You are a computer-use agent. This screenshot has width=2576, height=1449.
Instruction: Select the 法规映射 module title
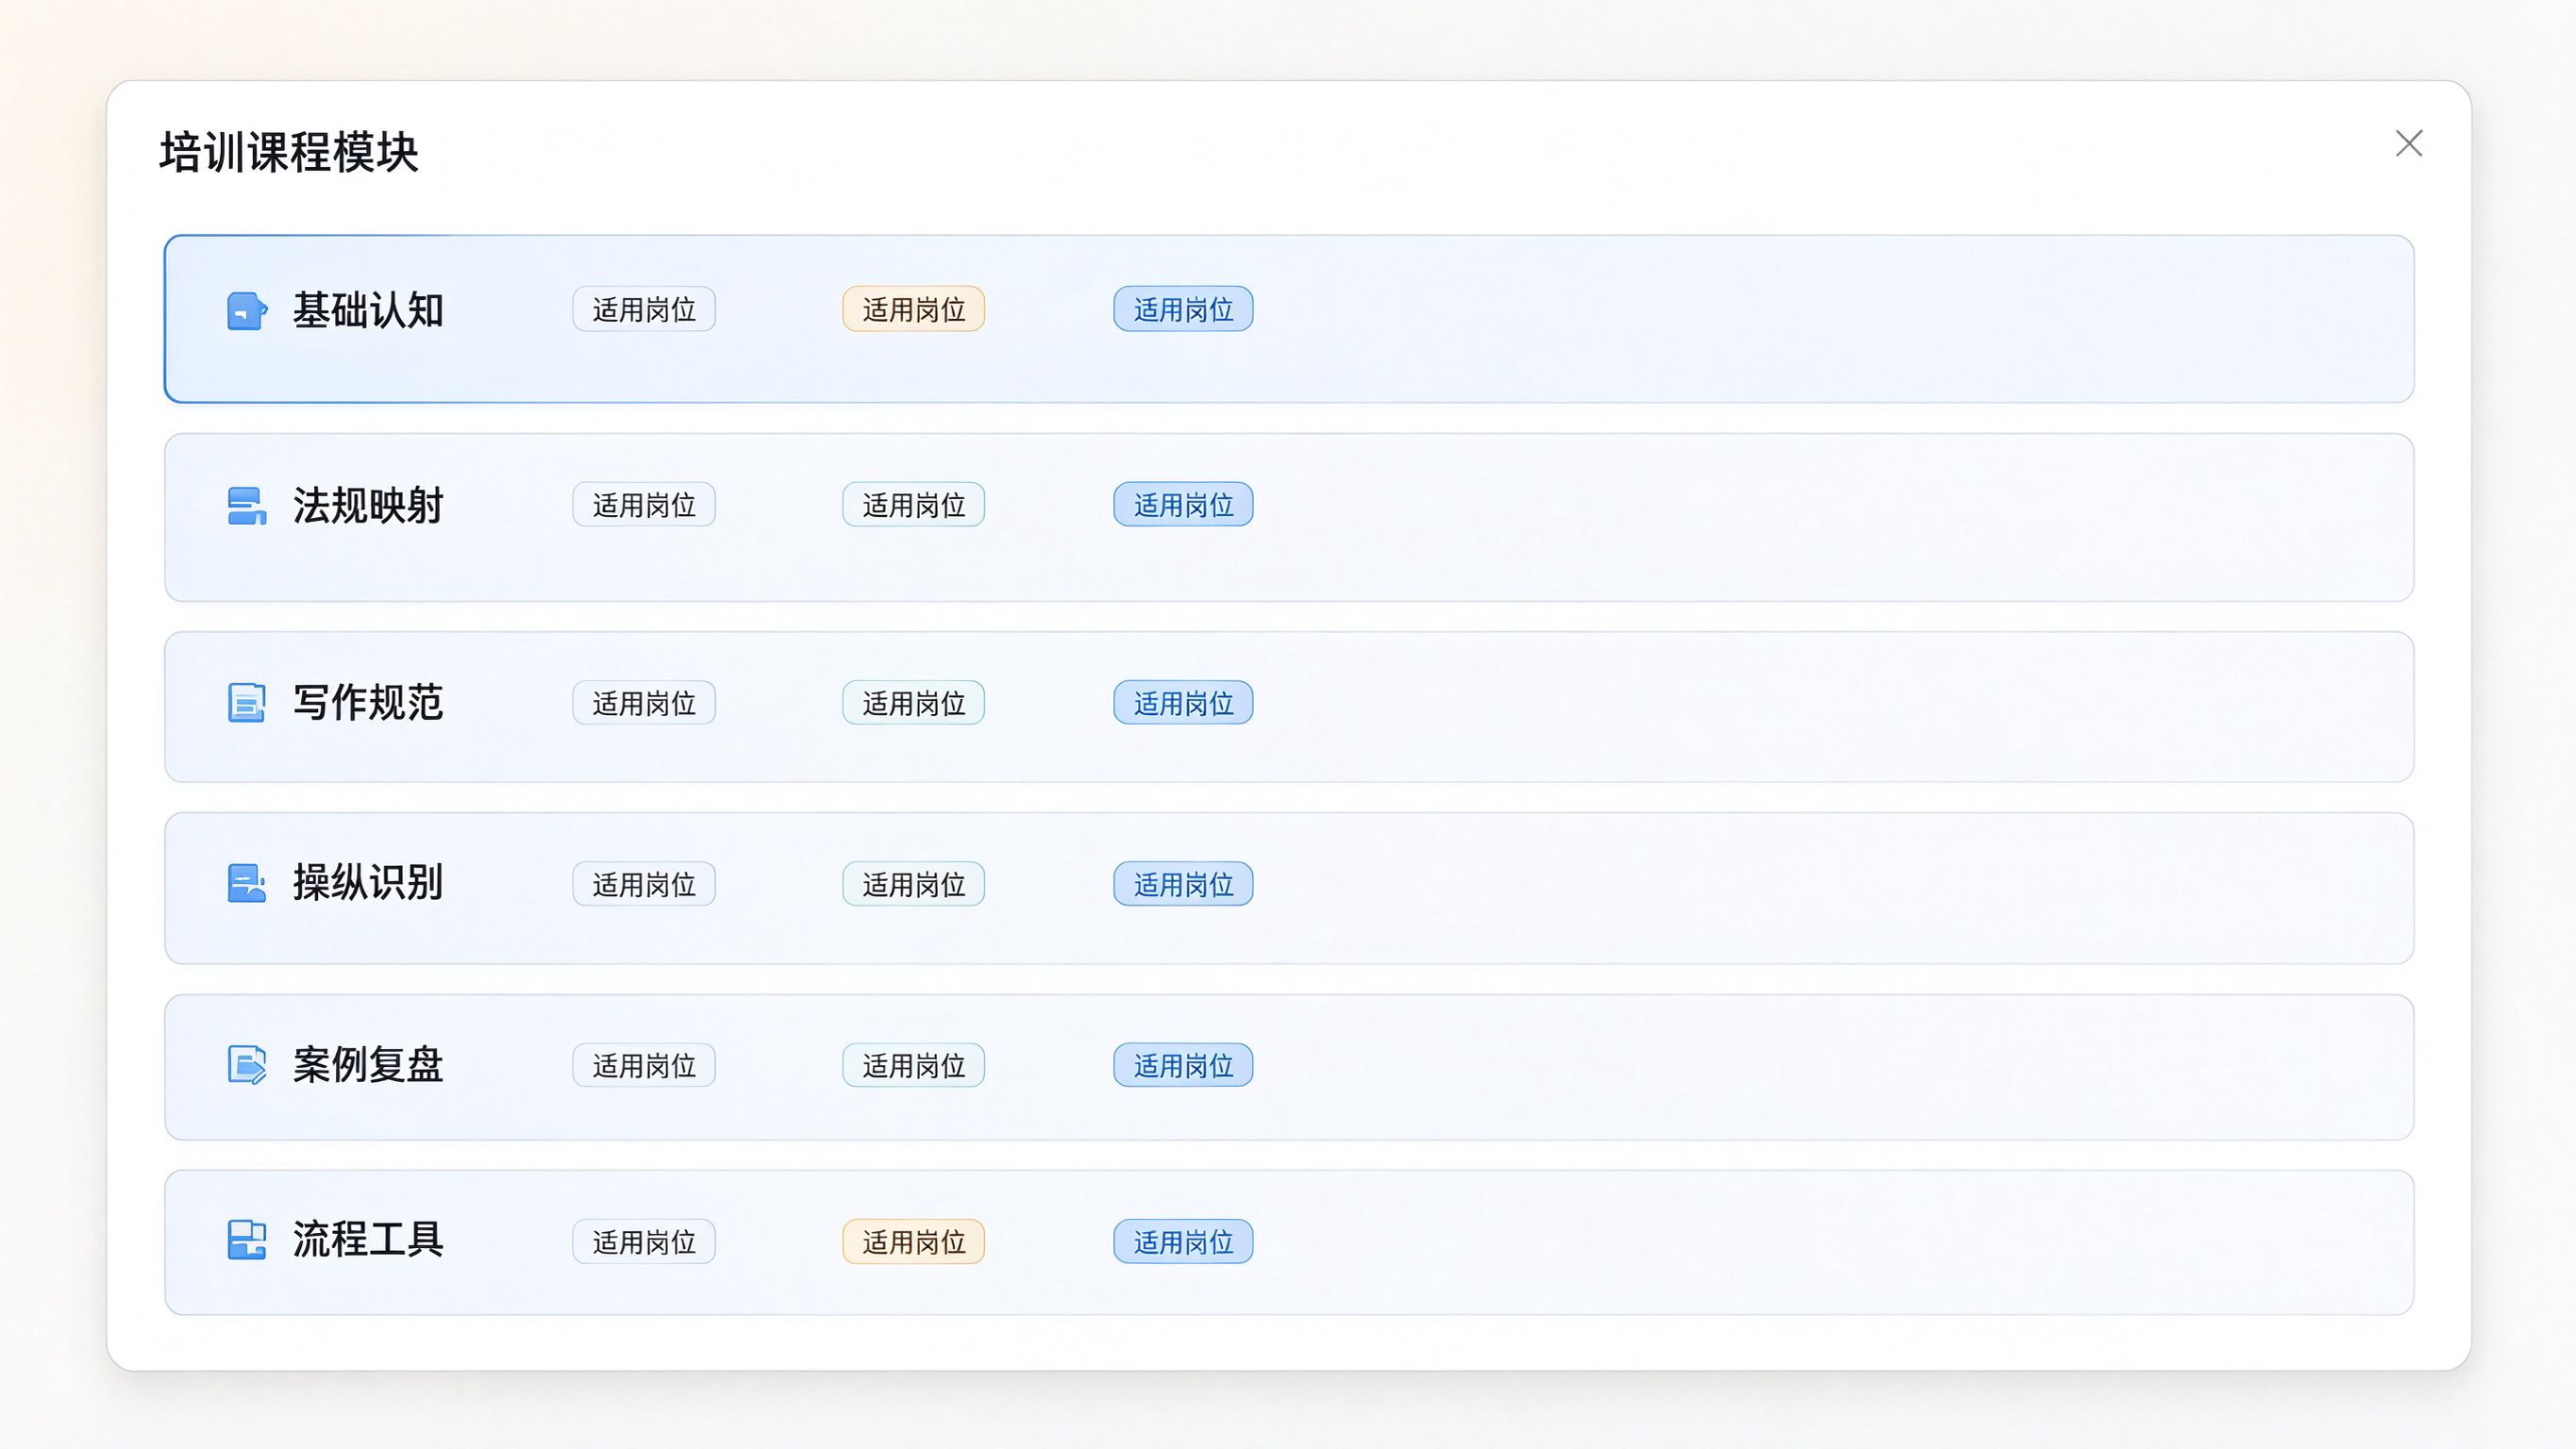[x=368, y=506]
